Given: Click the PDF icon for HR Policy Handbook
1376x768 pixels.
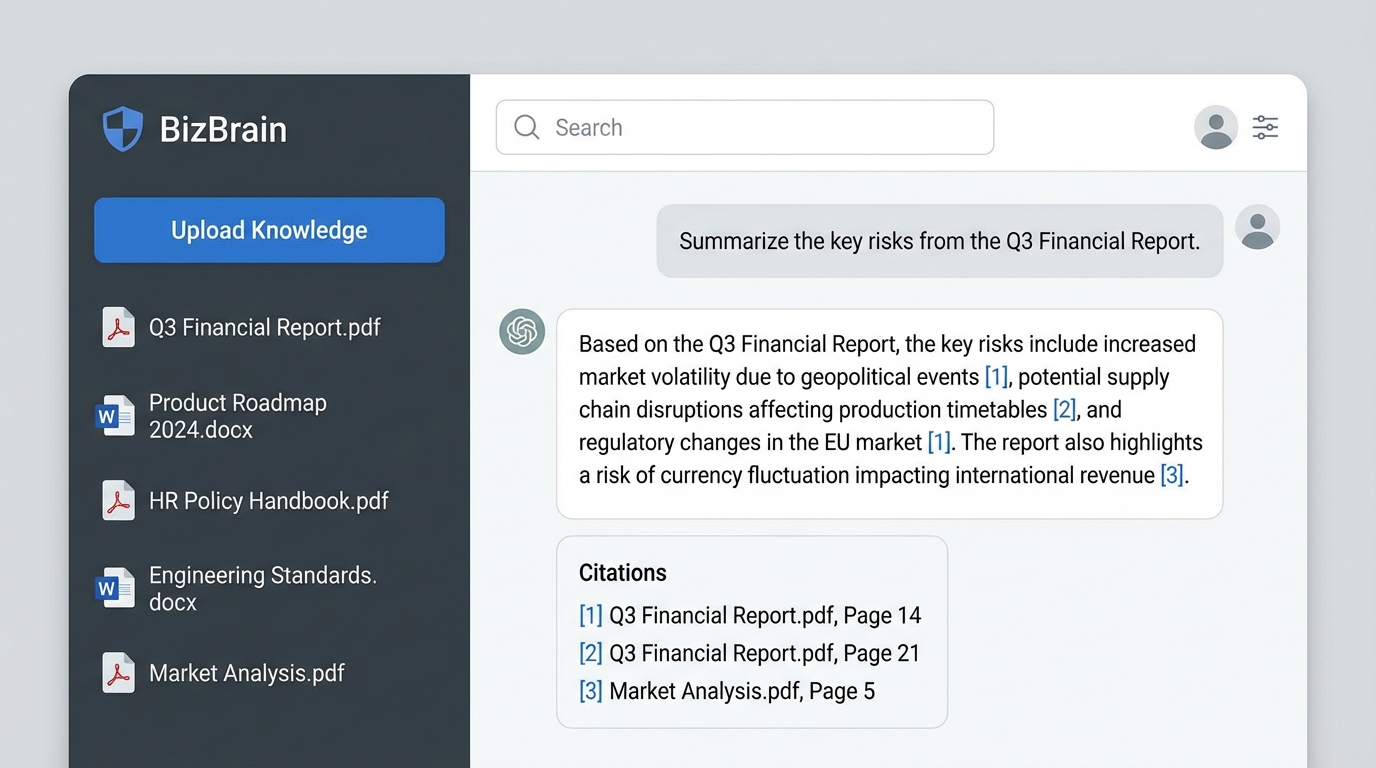Looking at the screenshot, I should pyautogui.click(x=118, y=501).
